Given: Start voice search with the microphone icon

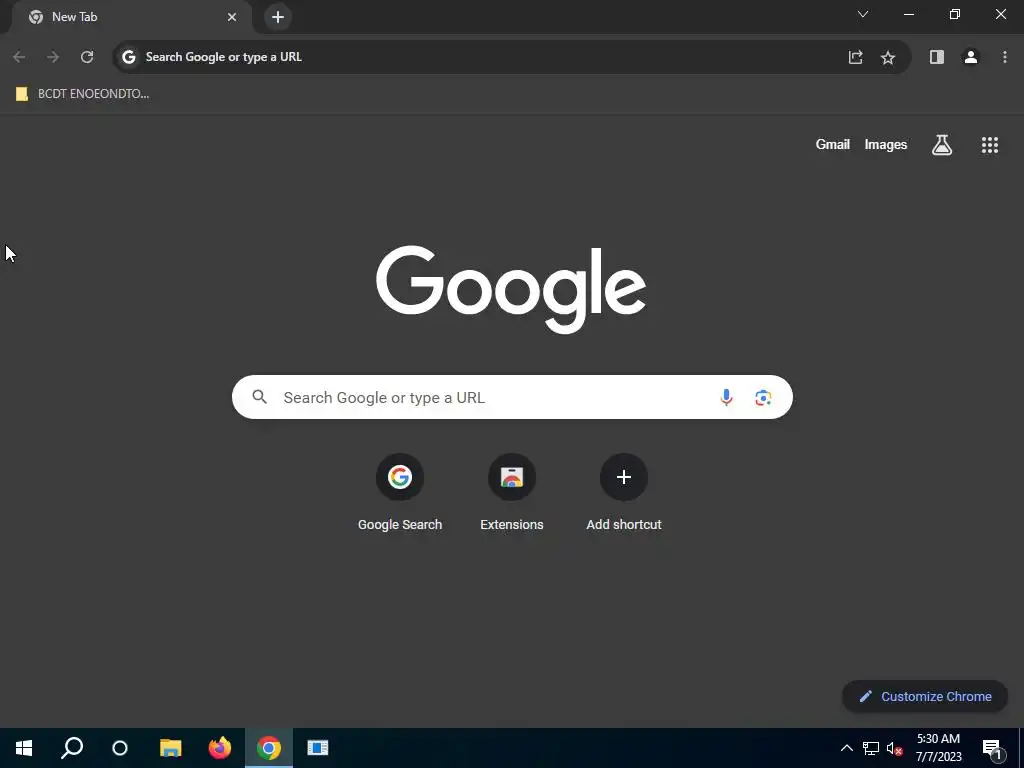Looking at the screenshot, I should (x=726, y=397).
